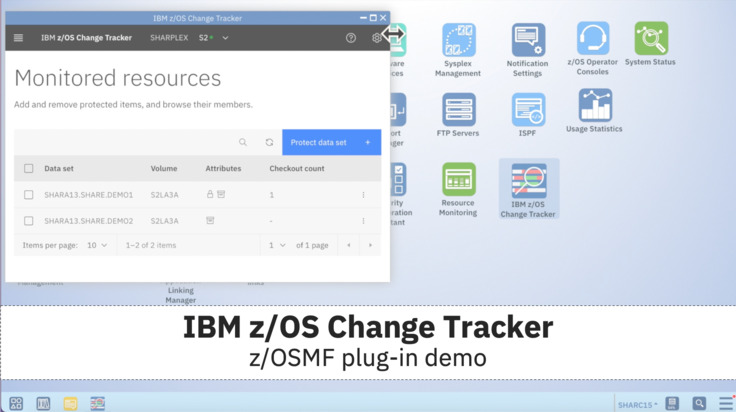This screenshot has width=736, height=412.
Task: Select the SHARA13.SHARE.DEMO1 data set name
Action: [x=89, y=195]
